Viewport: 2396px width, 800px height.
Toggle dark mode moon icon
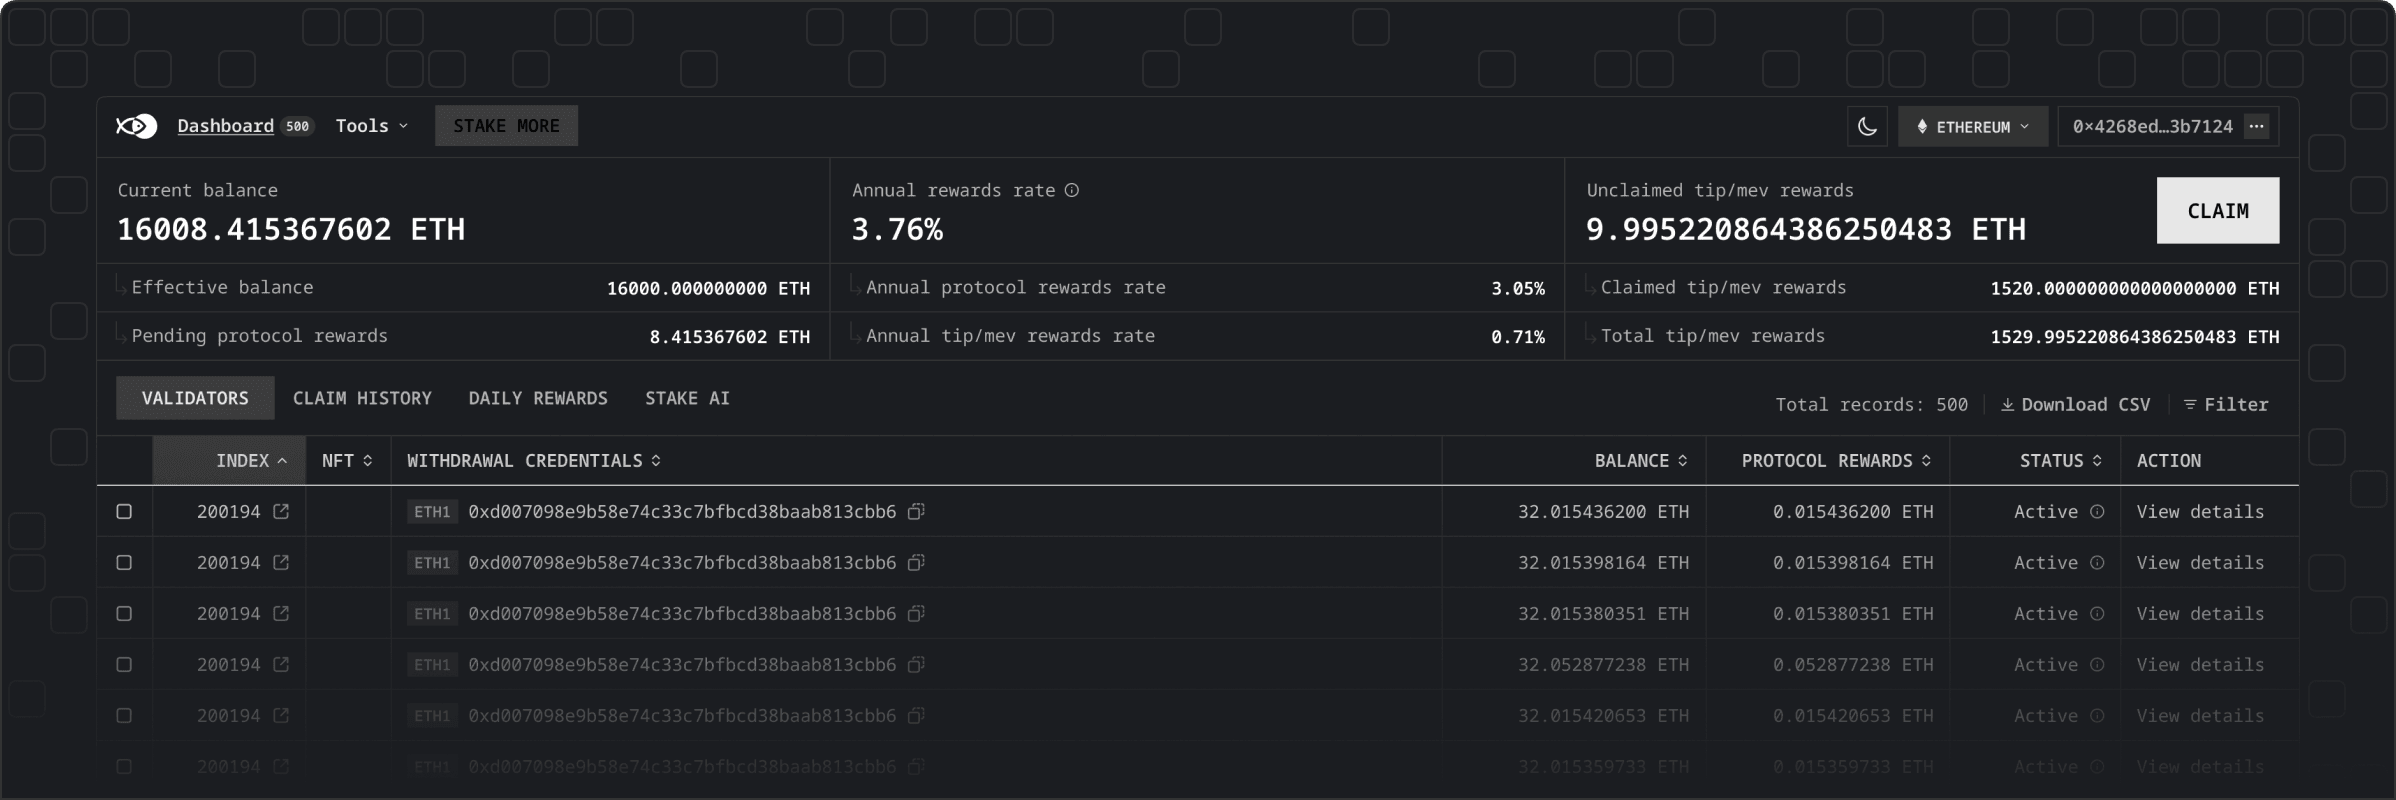1867,127
